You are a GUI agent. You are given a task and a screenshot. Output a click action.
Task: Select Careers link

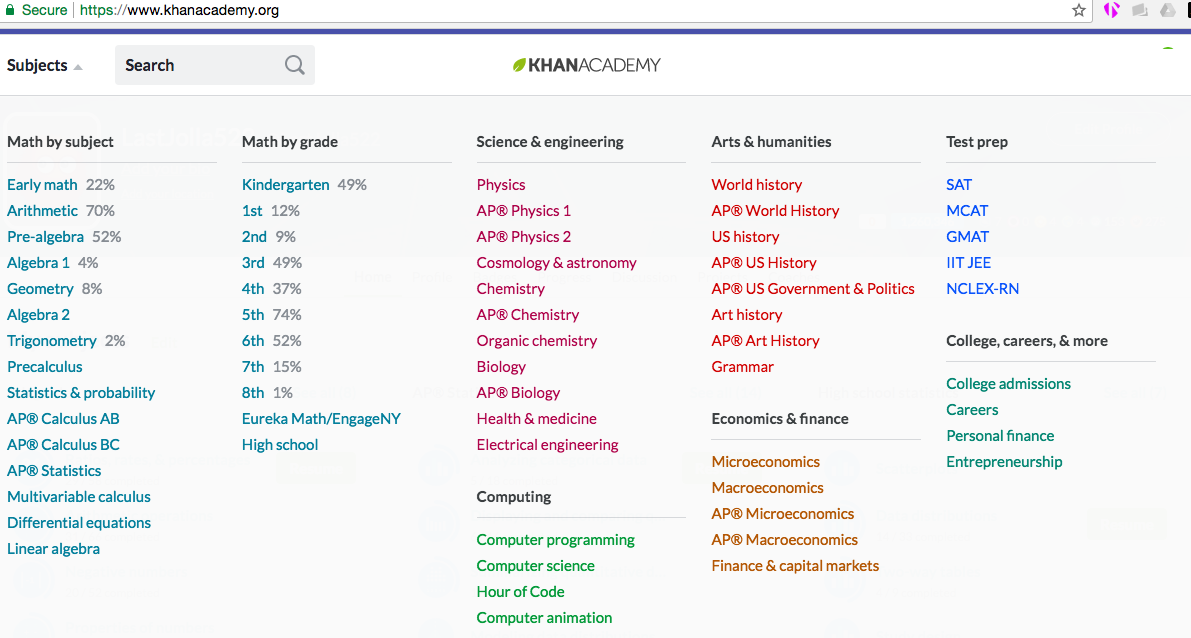coord(972,409)
